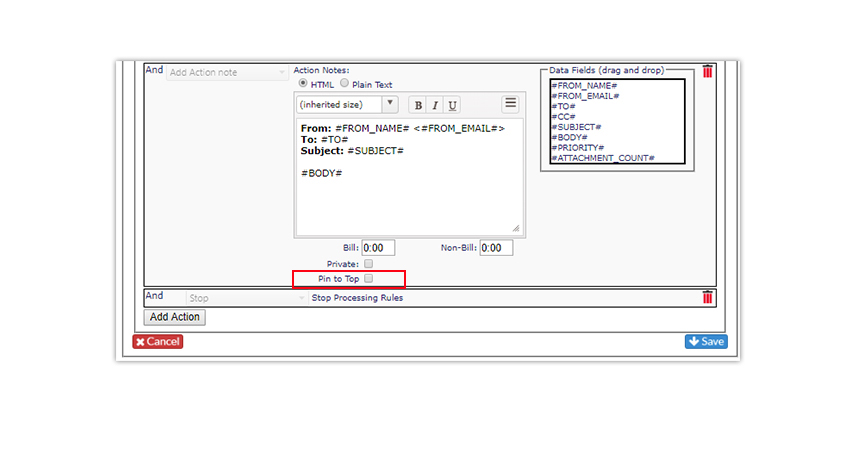Delete the Stop Processing Rules action
Viewport: 852px width, 452px height.
pos(707,297)
